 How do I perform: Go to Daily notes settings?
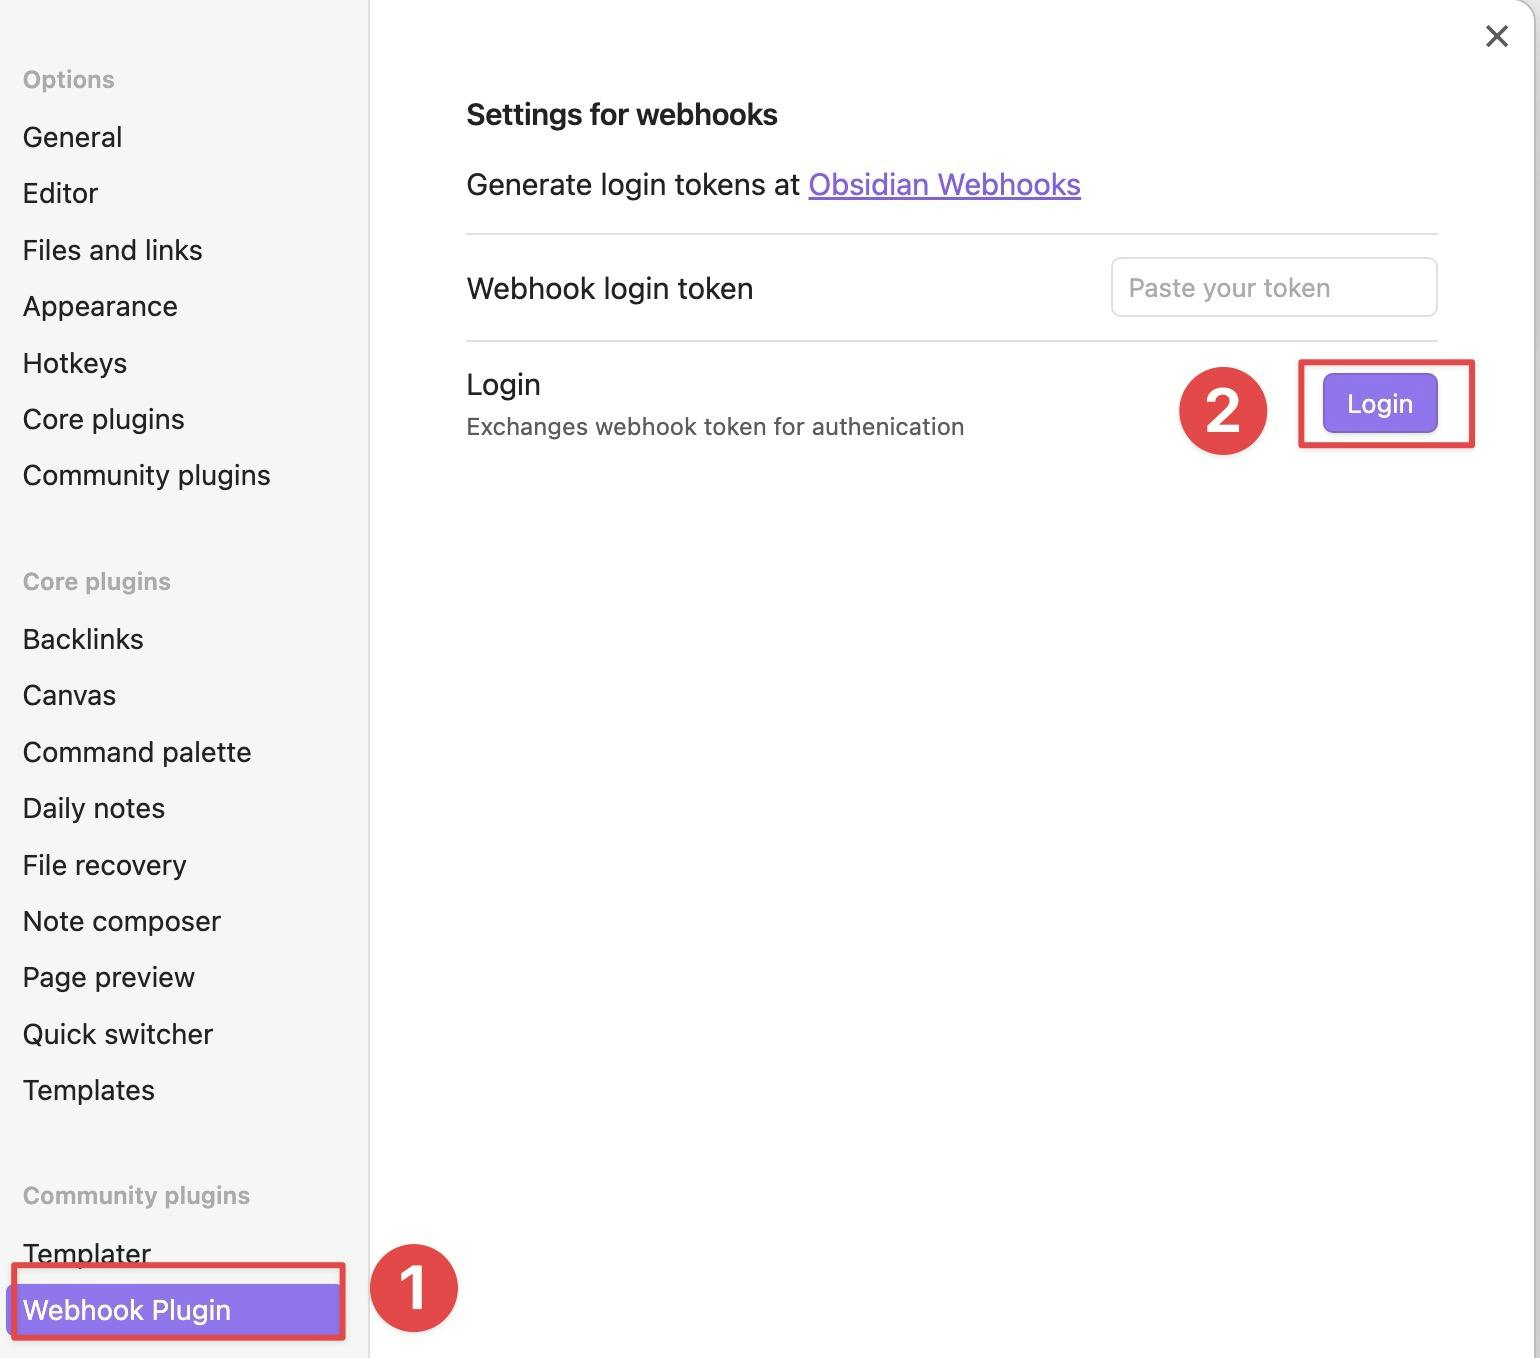coord(94,808)
